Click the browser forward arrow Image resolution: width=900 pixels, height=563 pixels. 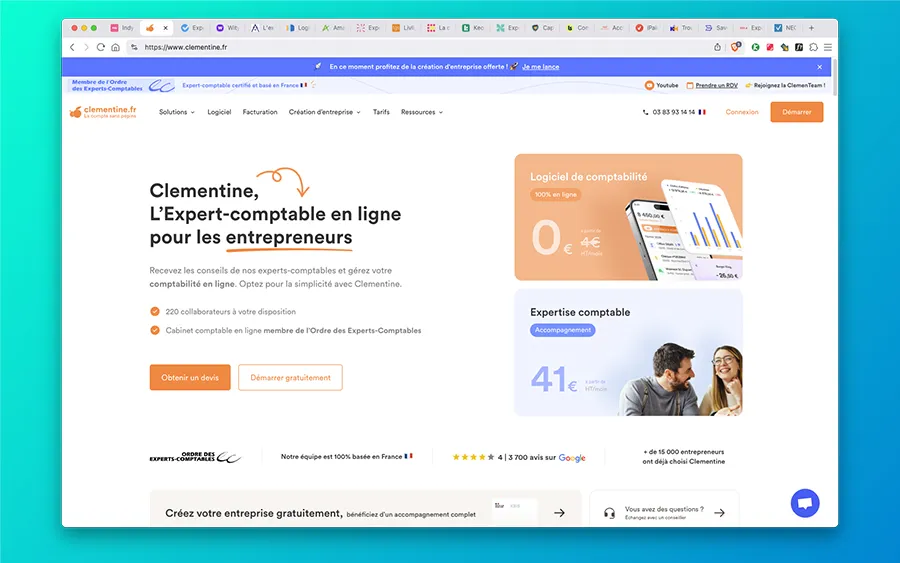click(x=86, y=47)
